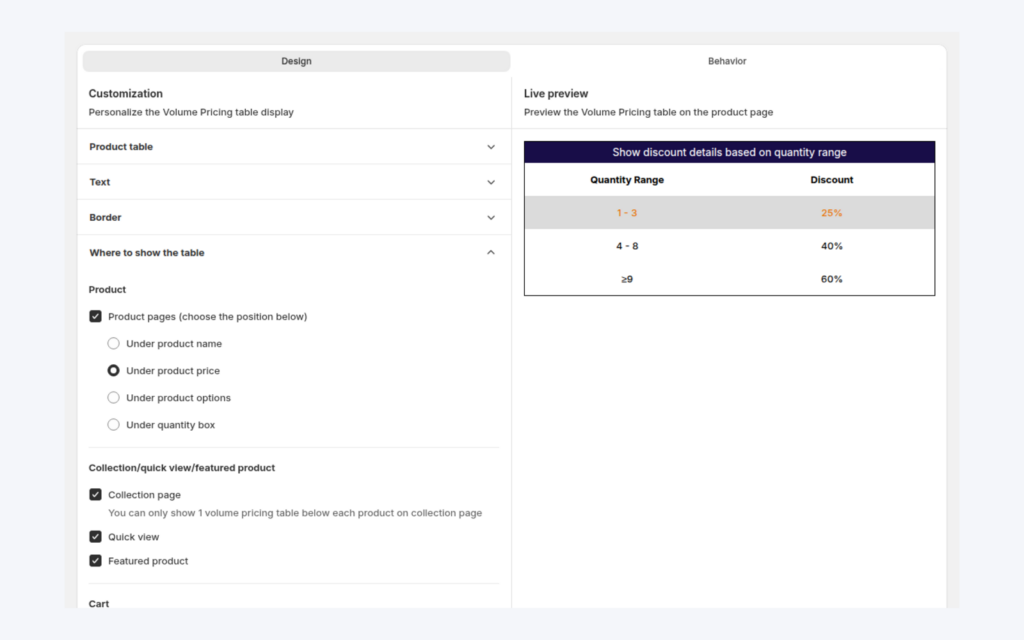
Task: Select Under product price radio option
Action: pyautogui.click(x=114, y=370)
